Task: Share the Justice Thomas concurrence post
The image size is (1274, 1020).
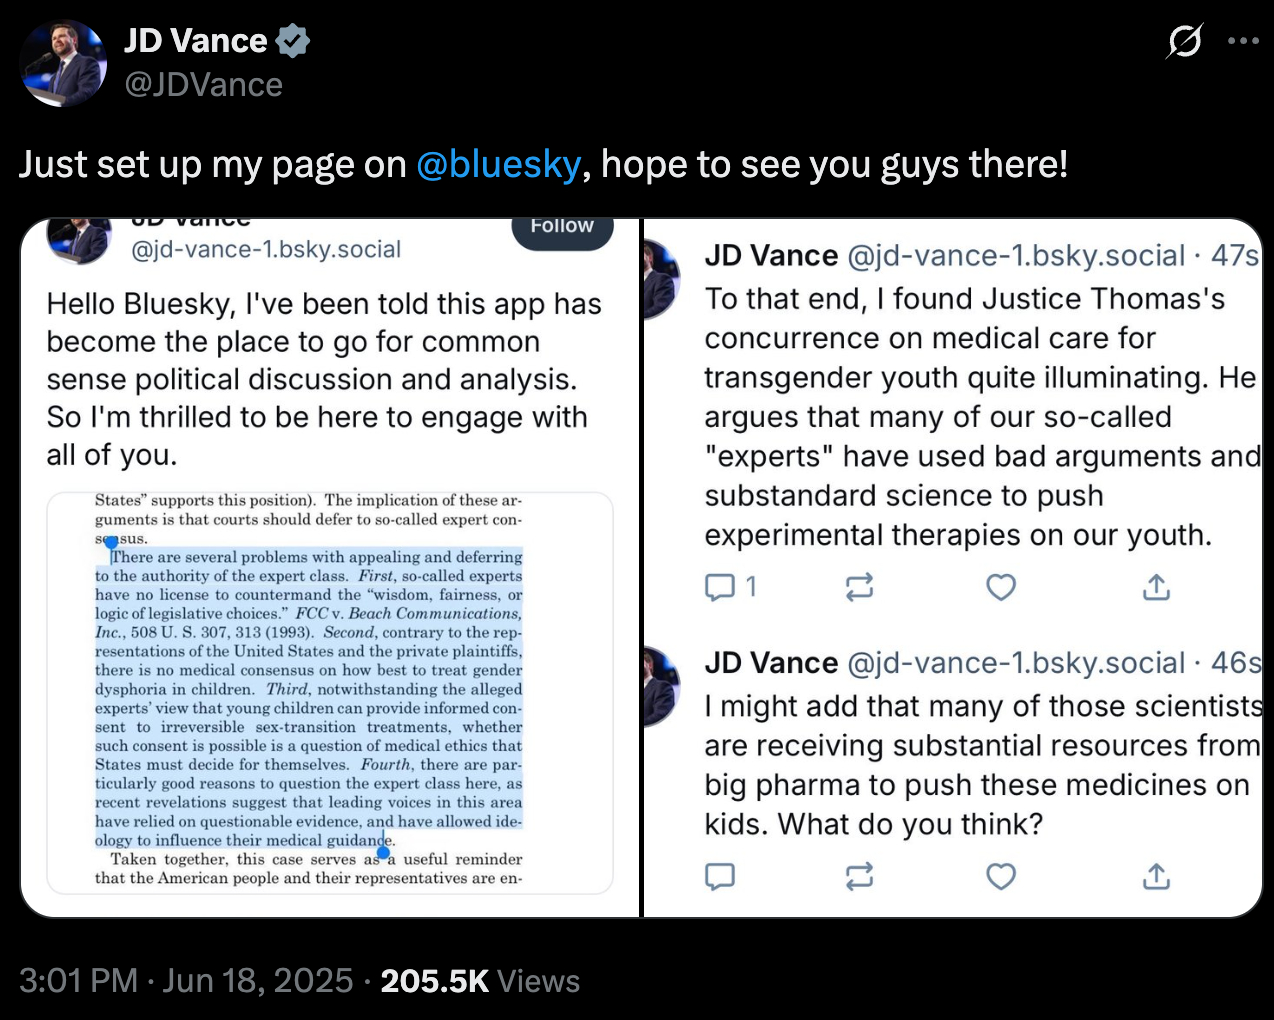Action: pyautogui.click(x=1156, y=587)
